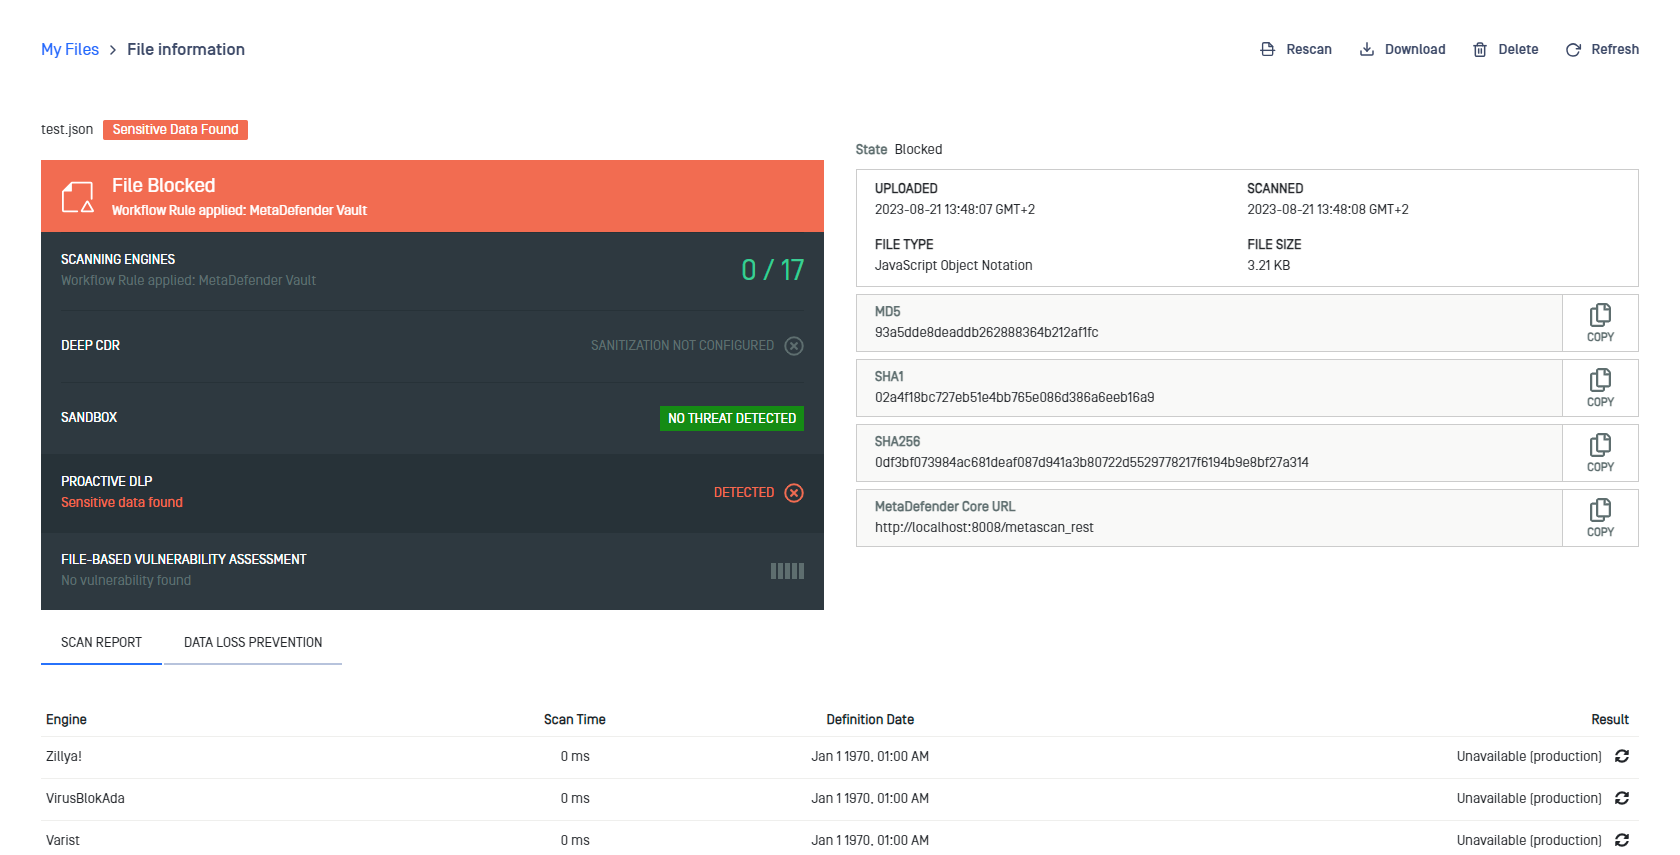Click Unavailable result for Zillya!
This screenshot has height=855, width=1680.
point(1529,757)
